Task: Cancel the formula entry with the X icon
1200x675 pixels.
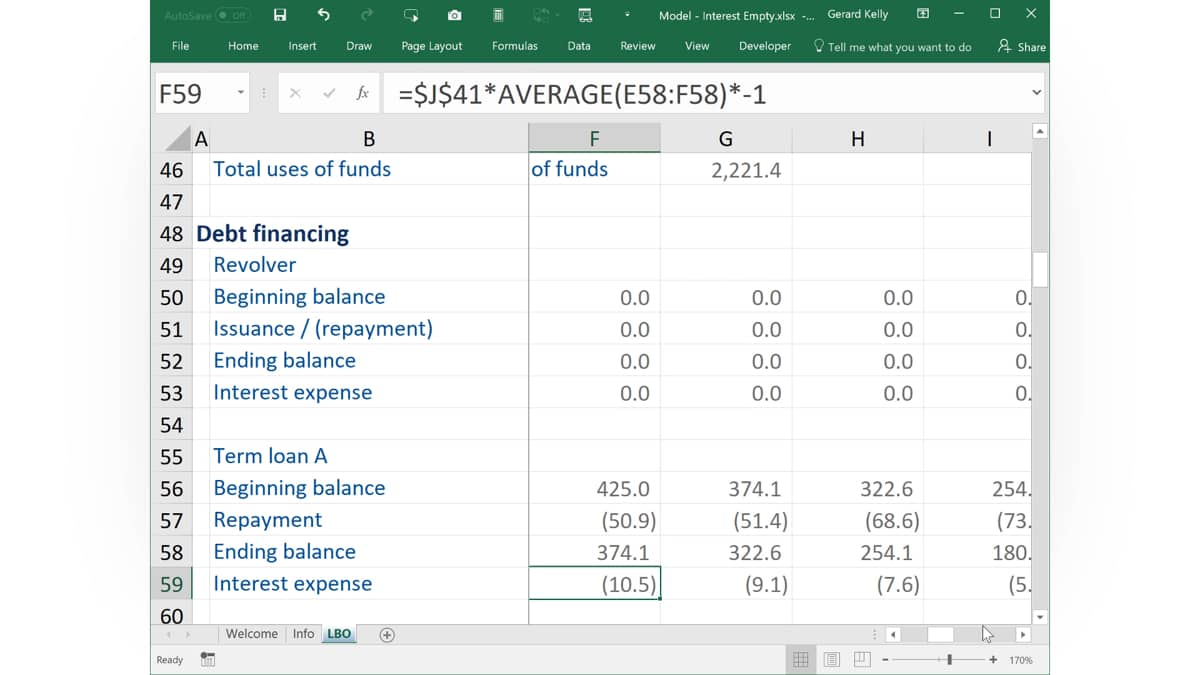Action: pyautogui.click(x=295, y=93)
